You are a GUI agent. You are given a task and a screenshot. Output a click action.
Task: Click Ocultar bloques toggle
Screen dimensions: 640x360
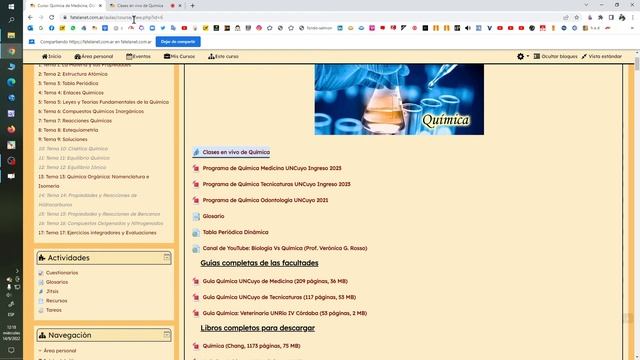coord(556,56)
